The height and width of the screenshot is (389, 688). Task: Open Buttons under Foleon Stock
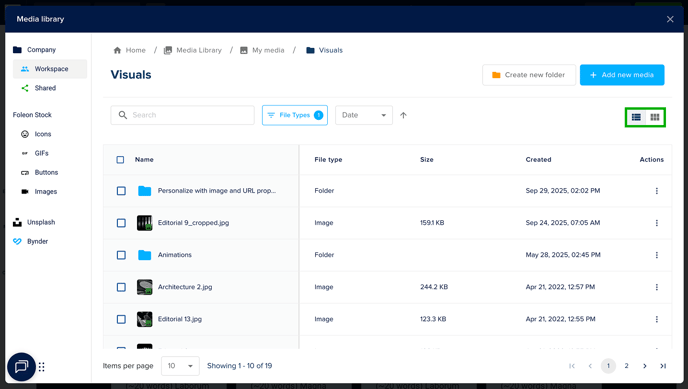coord(39,172)
